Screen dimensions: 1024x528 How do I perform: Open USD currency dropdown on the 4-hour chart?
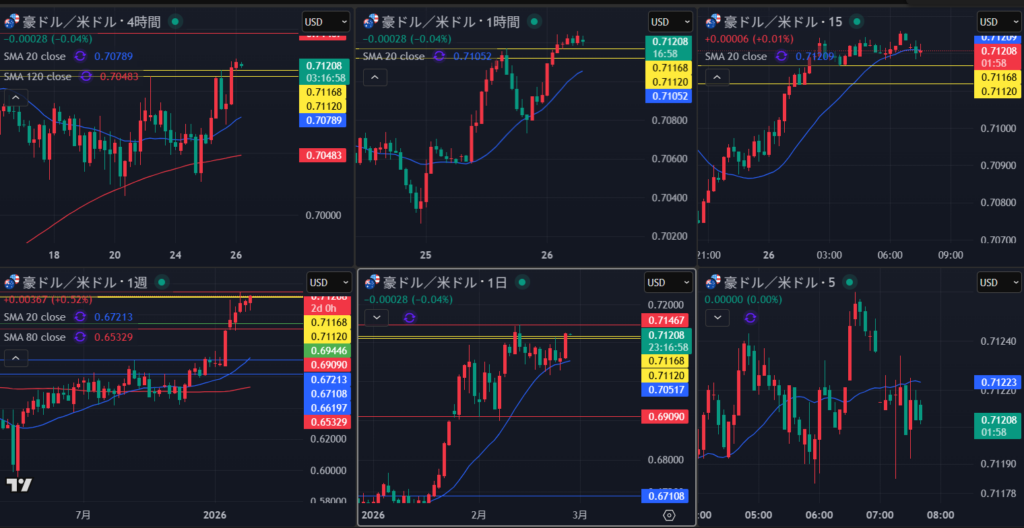[326, 21]
